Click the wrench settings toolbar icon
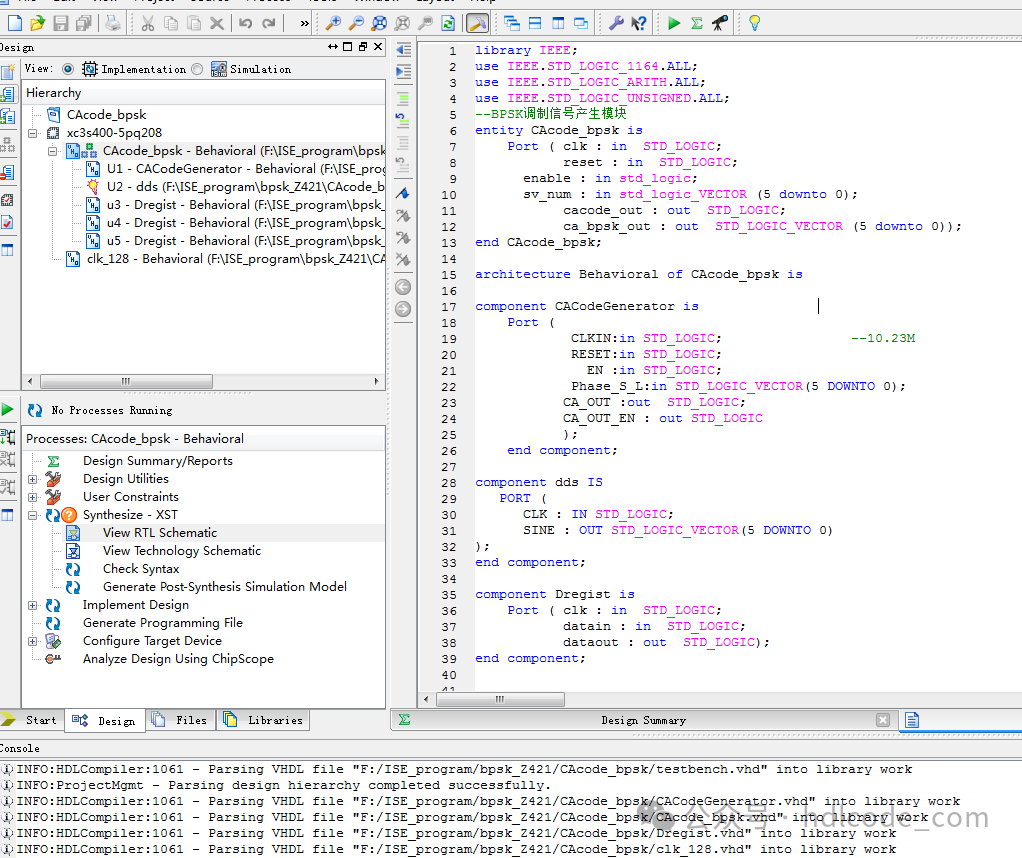The height and width of the screenshot is (858, 1022). click(x=616, y=22)
